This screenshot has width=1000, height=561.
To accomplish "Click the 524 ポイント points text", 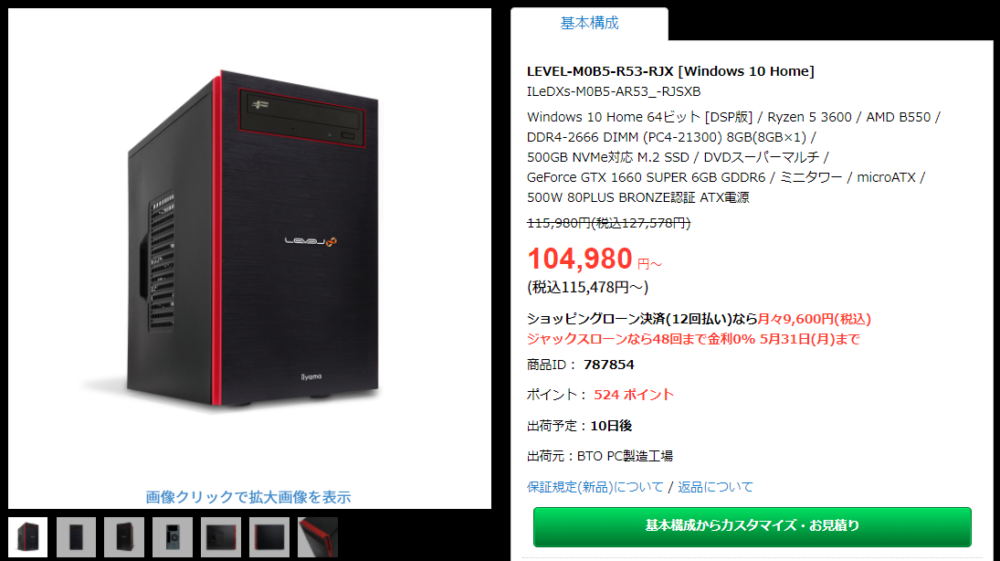I will tap(633, 395).
